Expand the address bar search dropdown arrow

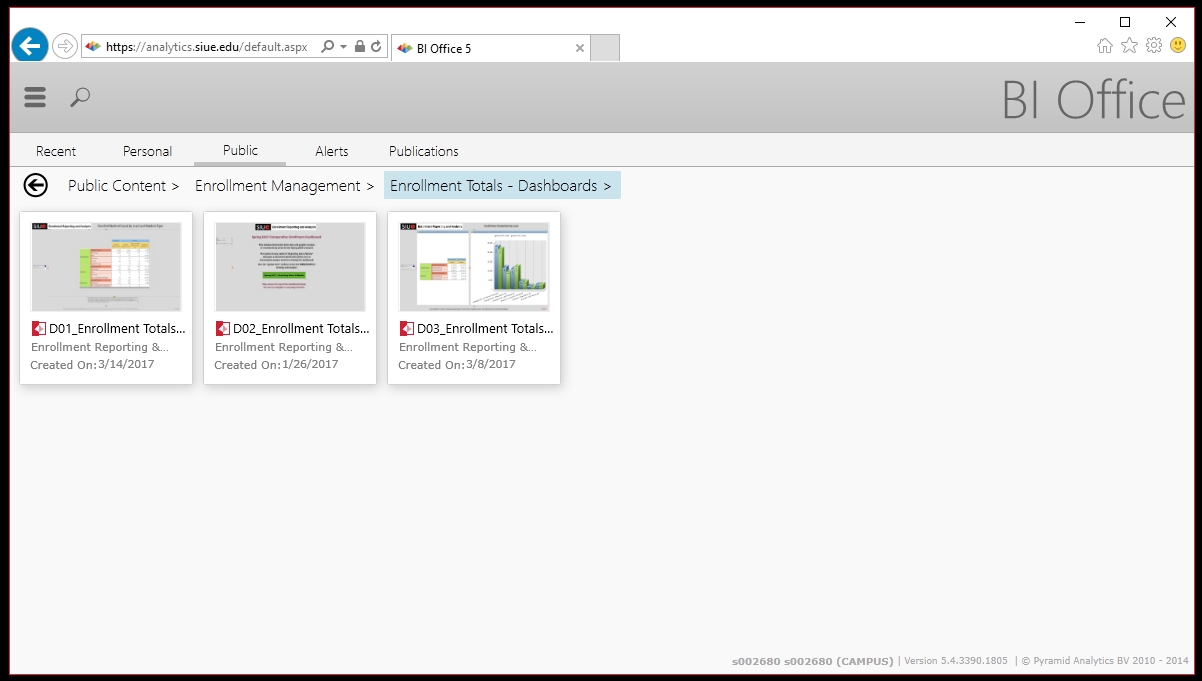point(343,47)
